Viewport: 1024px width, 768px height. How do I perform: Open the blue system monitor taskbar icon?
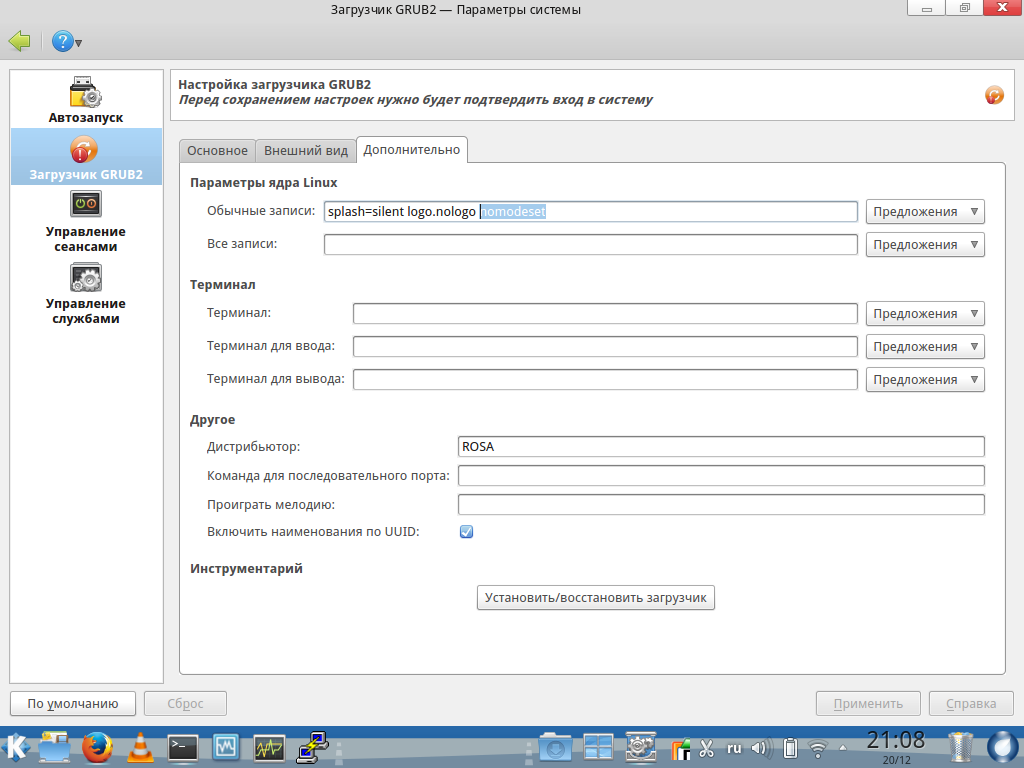pos(226,748)
